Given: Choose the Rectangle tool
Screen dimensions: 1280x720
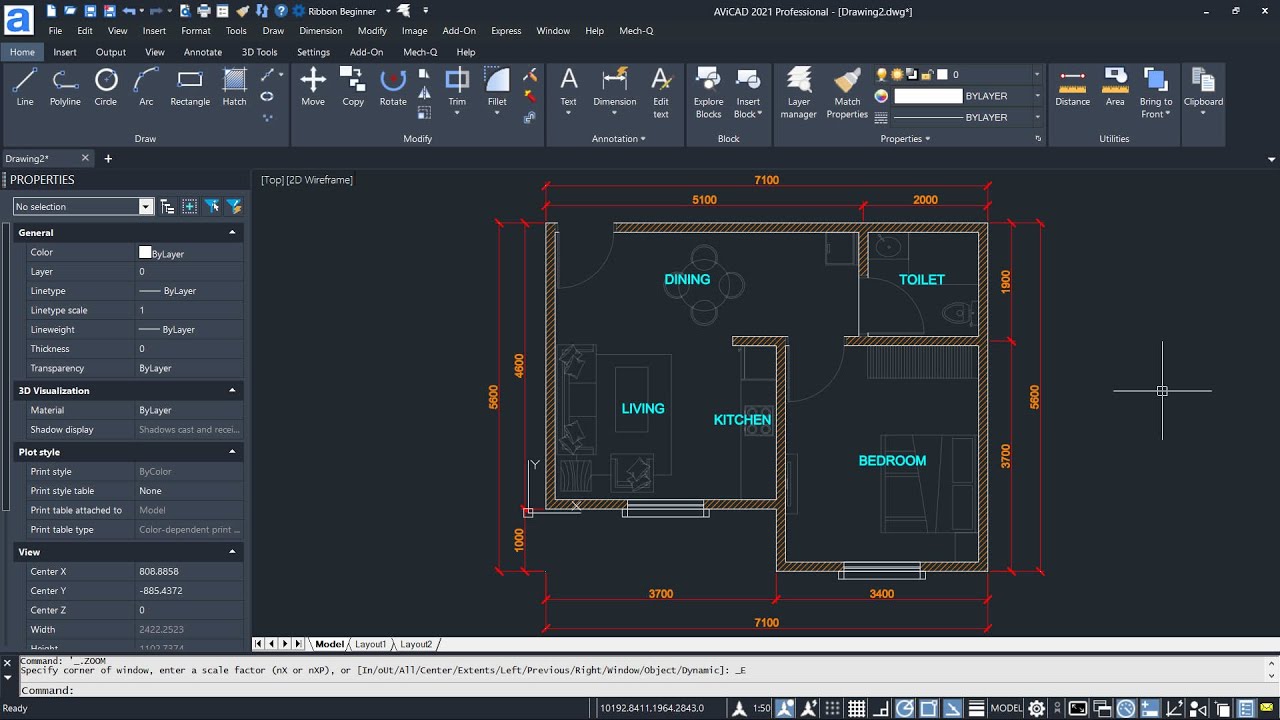Looking at the screenshot, I should pyautogui.click(x=190, y=87).
